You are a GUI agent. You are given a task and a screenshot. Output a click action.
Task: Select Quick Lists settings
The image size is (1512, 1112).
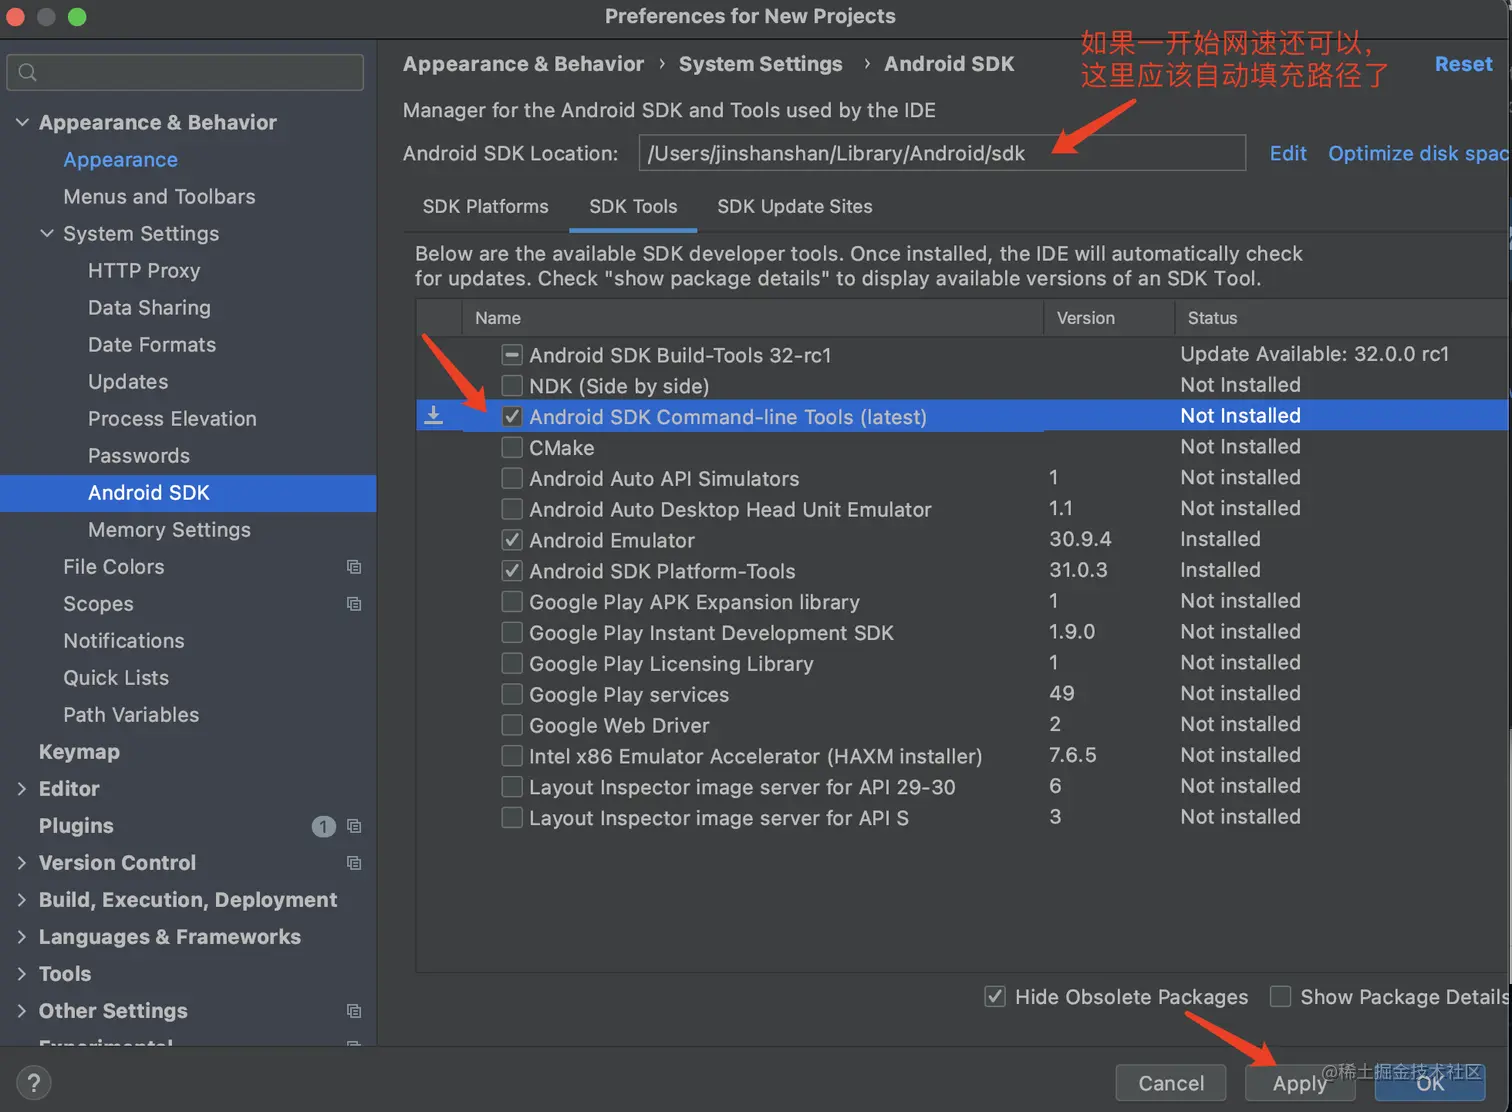pyautogui.click(x=116, y=678)
